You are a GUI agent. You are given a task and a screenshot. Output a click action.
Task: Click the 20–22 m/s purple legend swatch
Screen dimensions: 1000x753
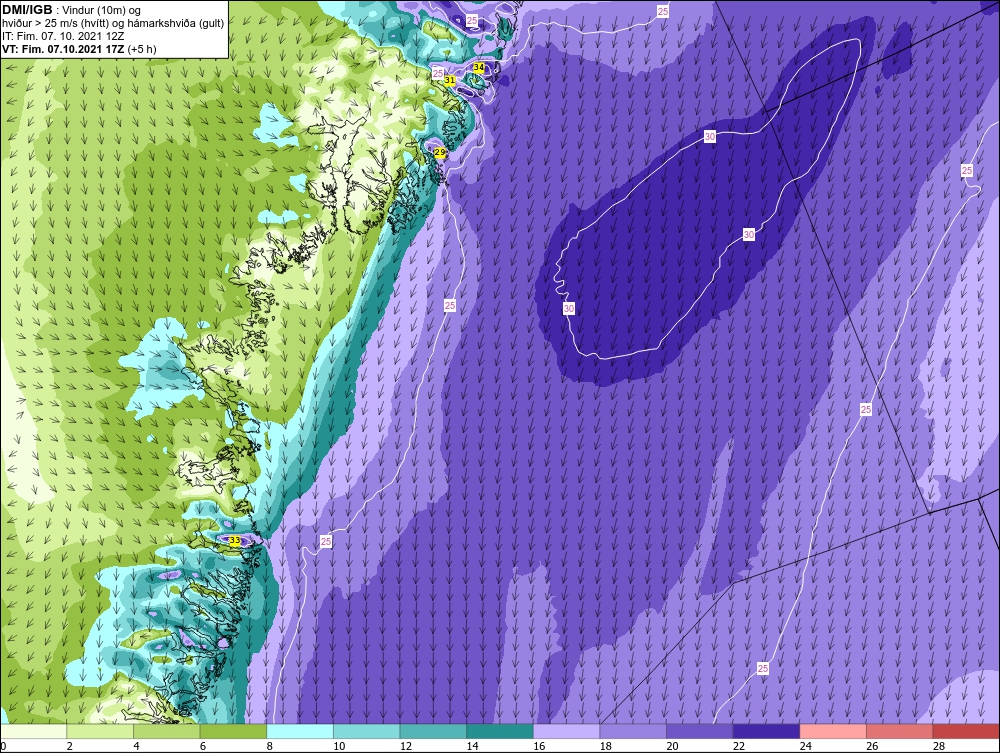pos(700,731)
